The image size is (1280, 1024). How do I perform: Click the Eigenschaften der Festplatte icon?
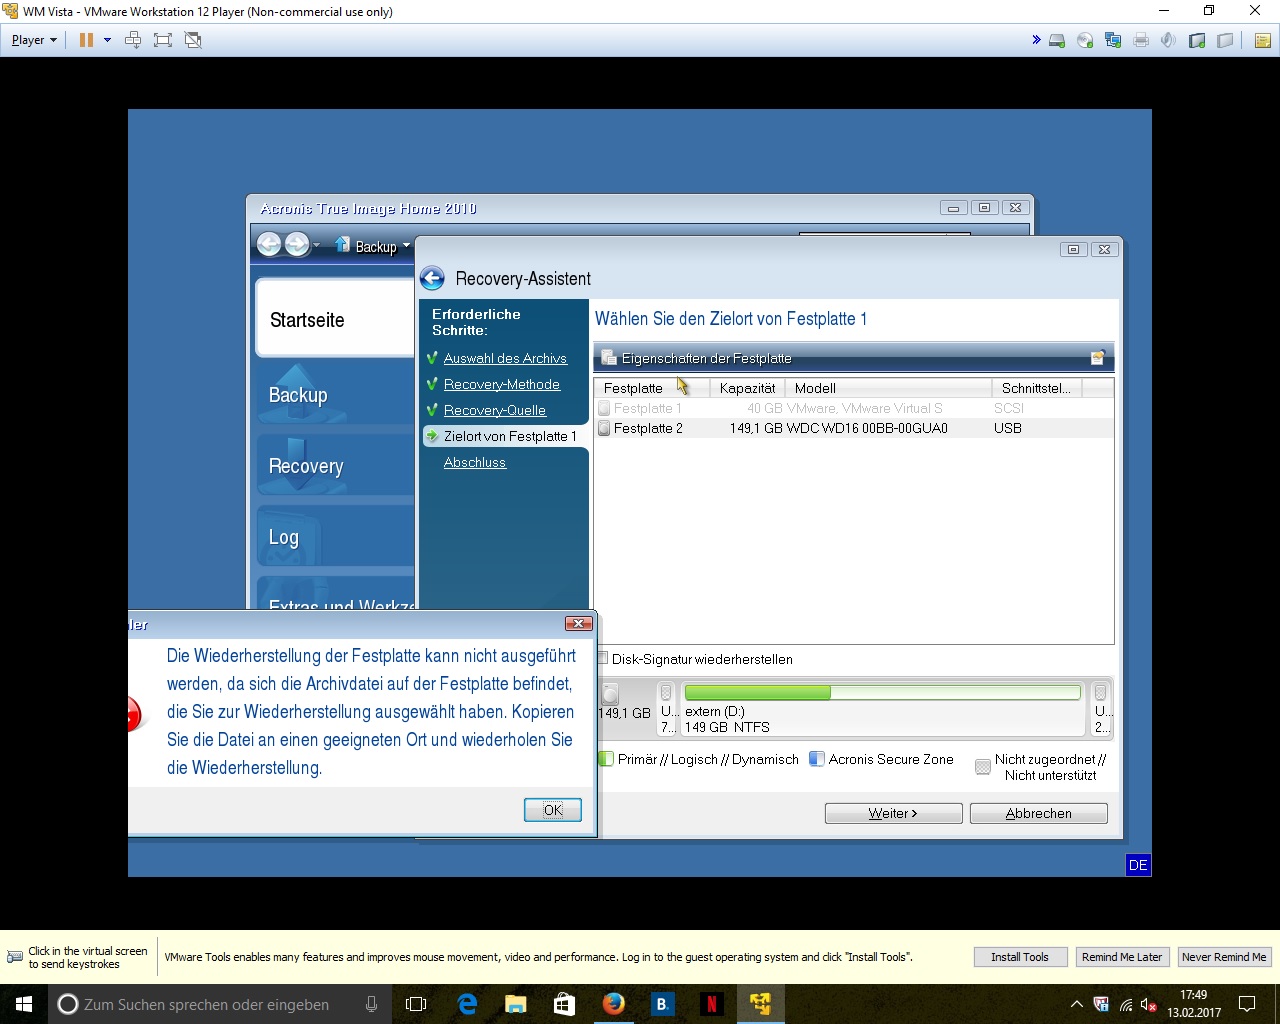(609, 358)
